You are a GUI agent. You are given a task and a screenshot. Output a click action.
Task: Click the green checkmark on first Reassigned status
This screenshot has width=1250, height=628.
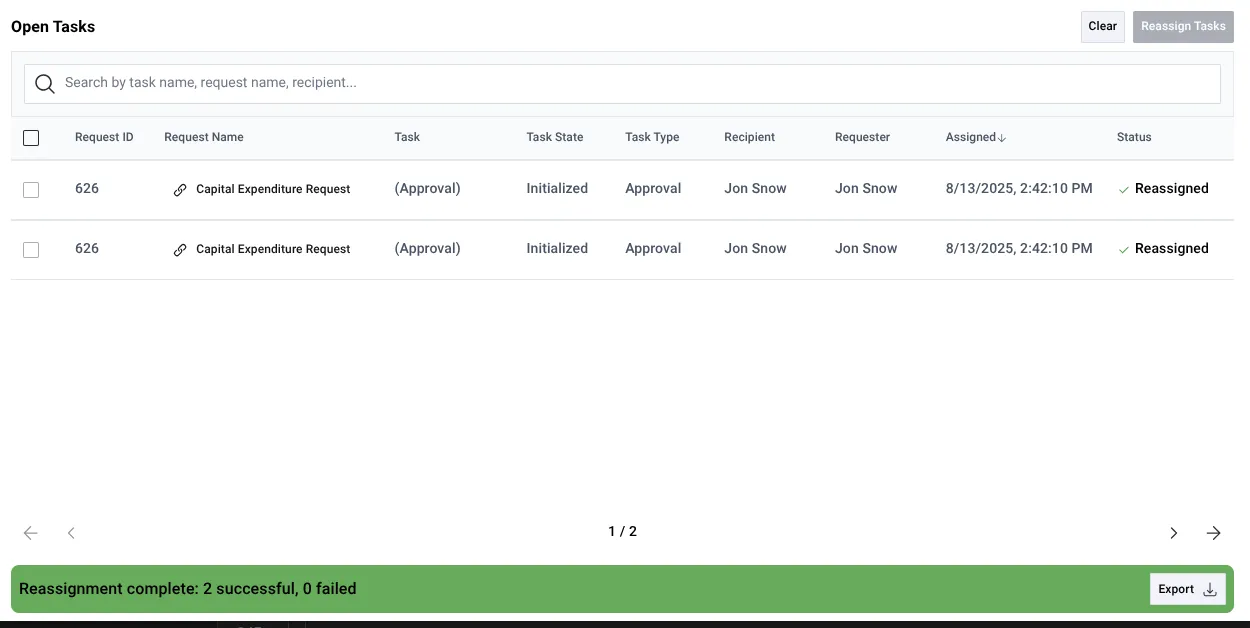[1121, 189]
